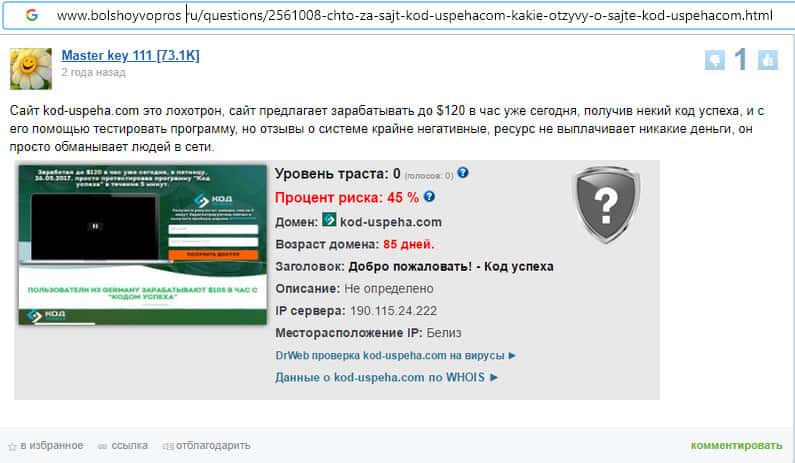Click the help icon beside Процент риска
The height and width of the screenshot is (463, 795).
tap(429, 196)
